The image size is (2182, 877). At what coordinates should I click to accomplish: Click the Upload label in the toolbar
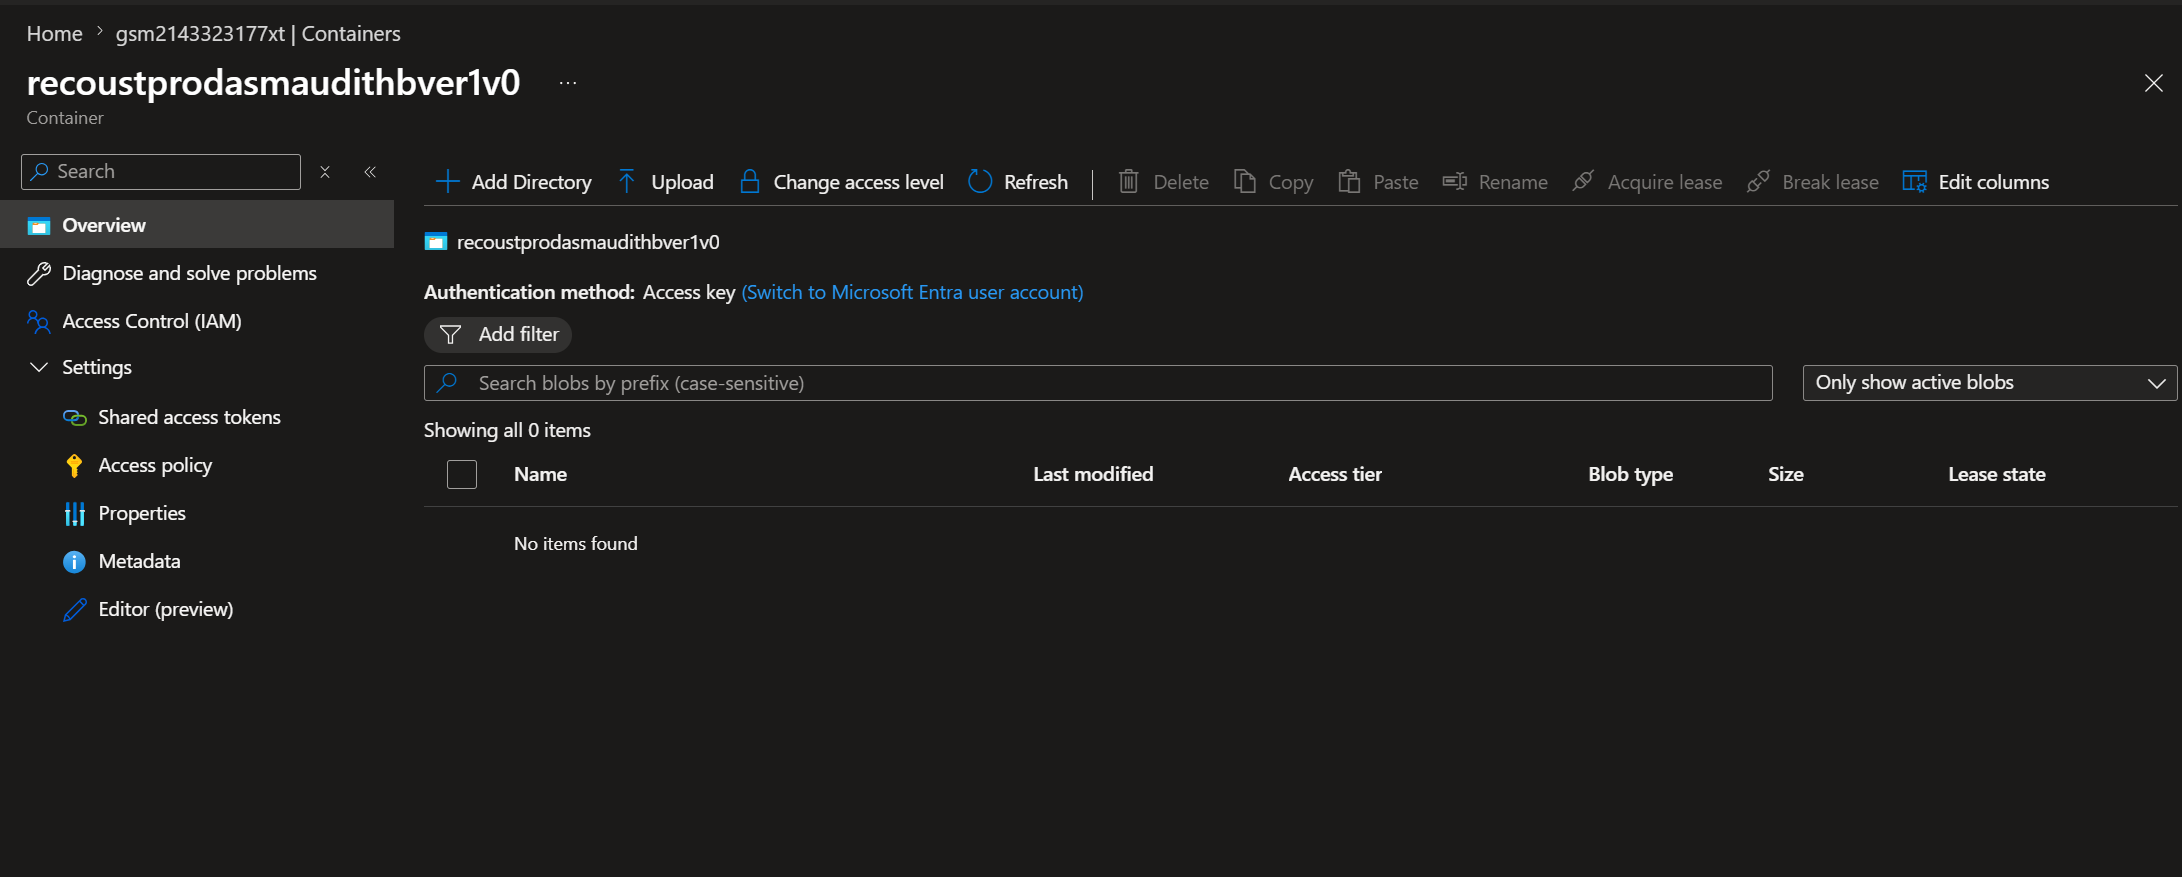683,182
